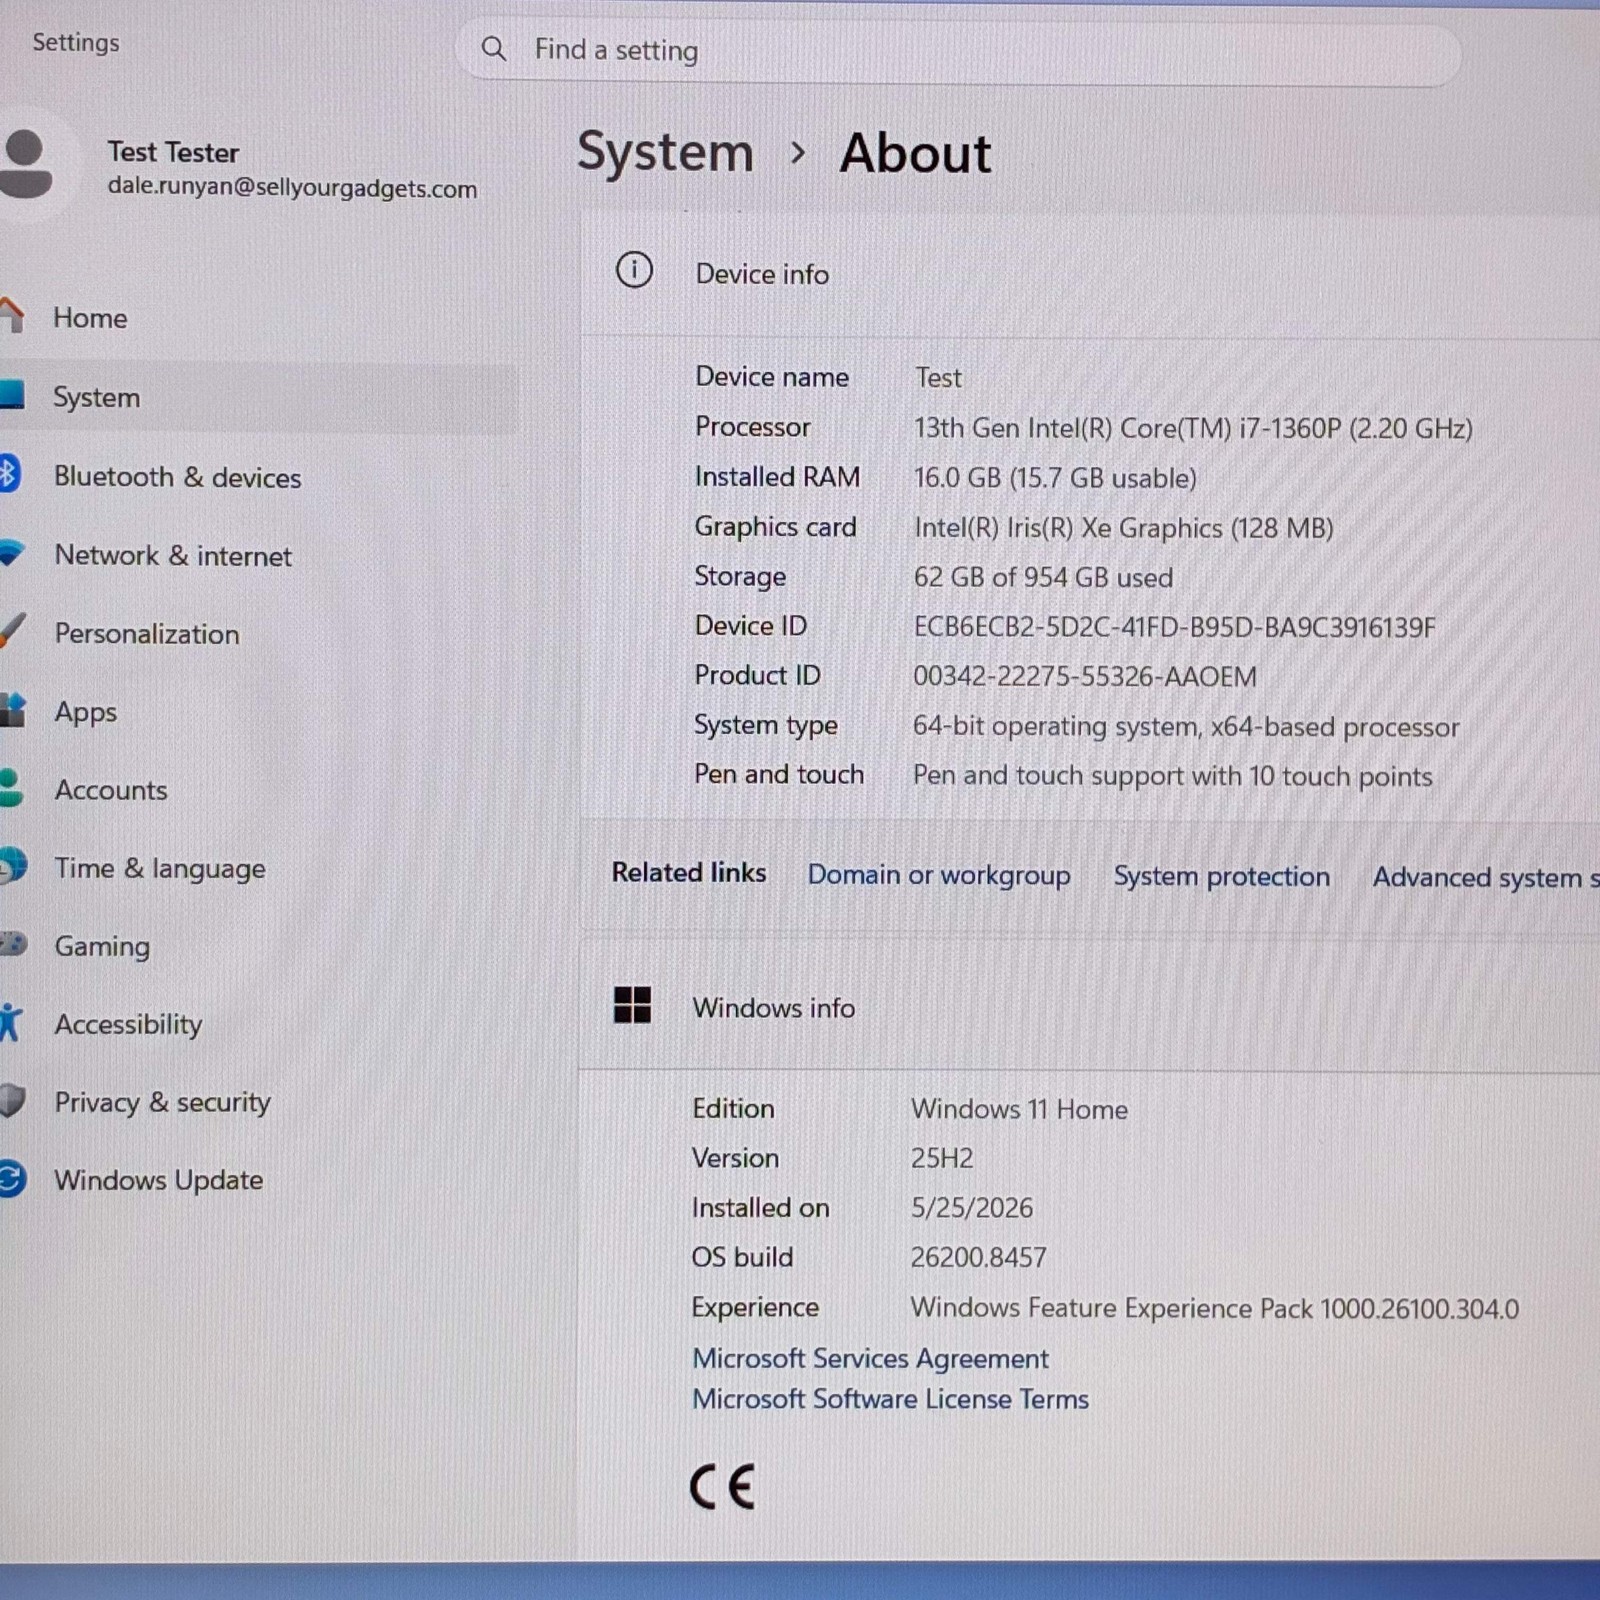This screenshot has height=1600, width=1600.
Task: Click the dale.runyan email address
Action: pos(292,188)
